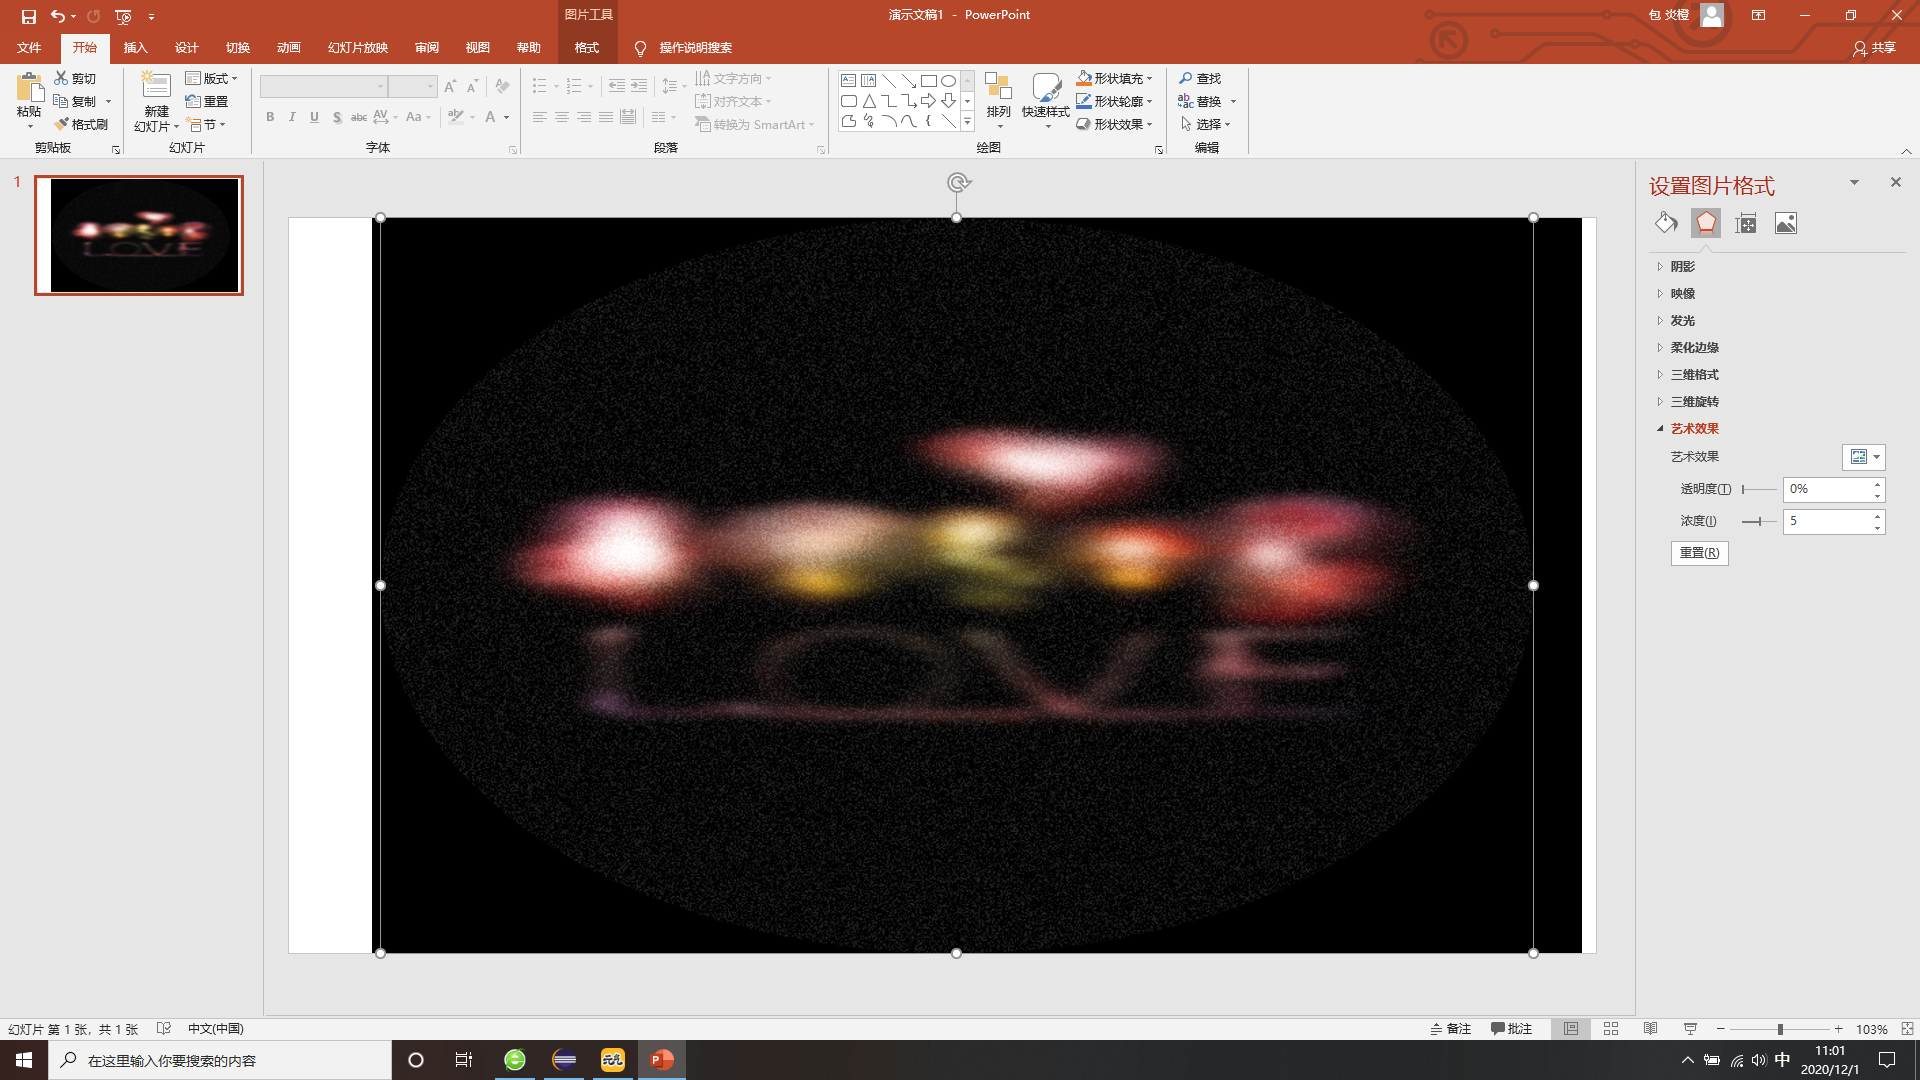
Task: Switch to the Picture Format tab
Action: click(587, 47)
